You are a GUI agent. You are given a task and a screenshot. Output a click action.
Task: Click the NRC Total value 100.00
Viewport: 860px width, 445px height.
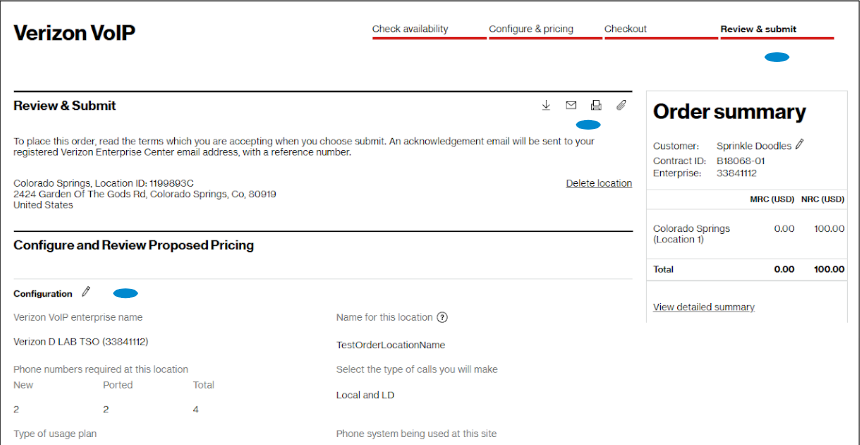(x=829, y=269)
